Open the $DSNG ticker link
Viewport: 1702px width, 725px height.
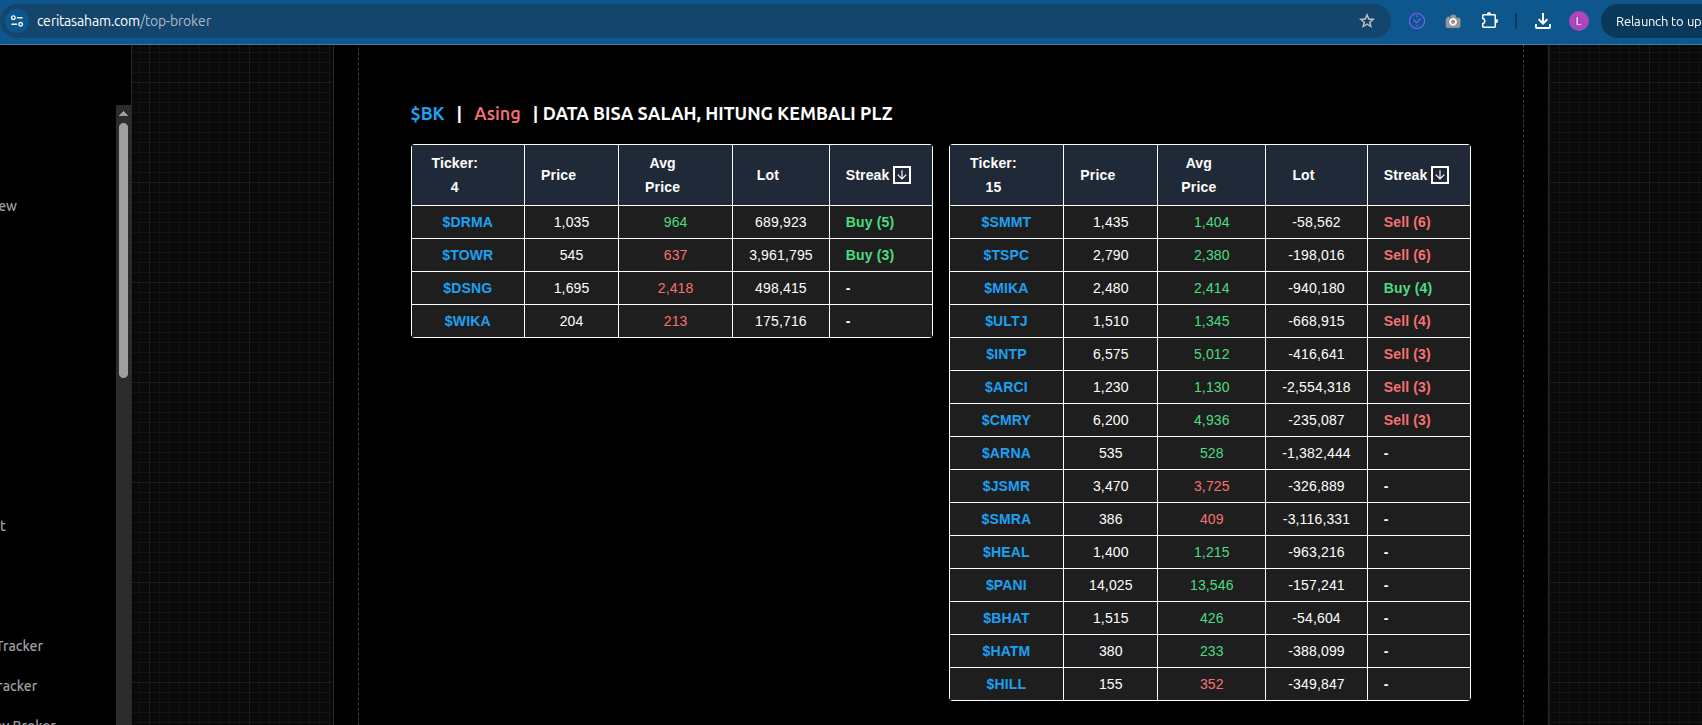click(x=467, y=288)
